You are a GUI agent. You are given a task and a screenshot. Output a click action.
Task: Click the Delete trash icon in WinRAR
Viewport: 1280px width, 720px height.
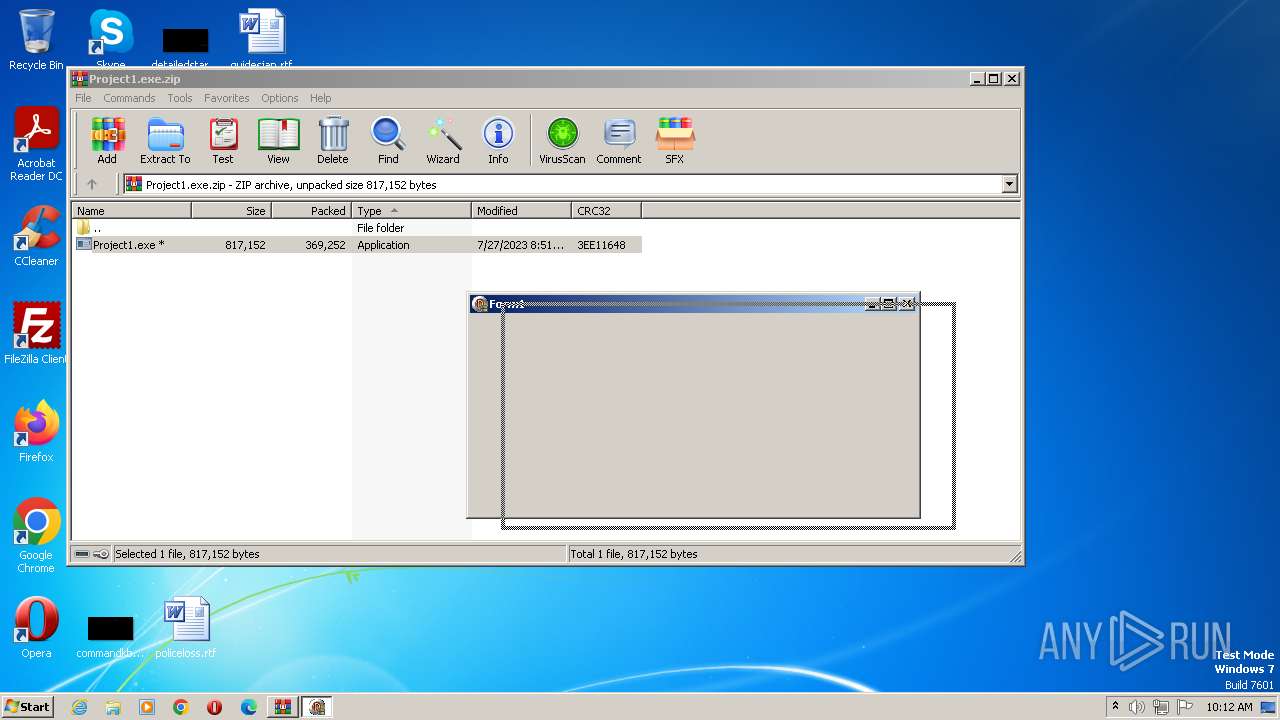pyautogui.click(x=333, y=140)
